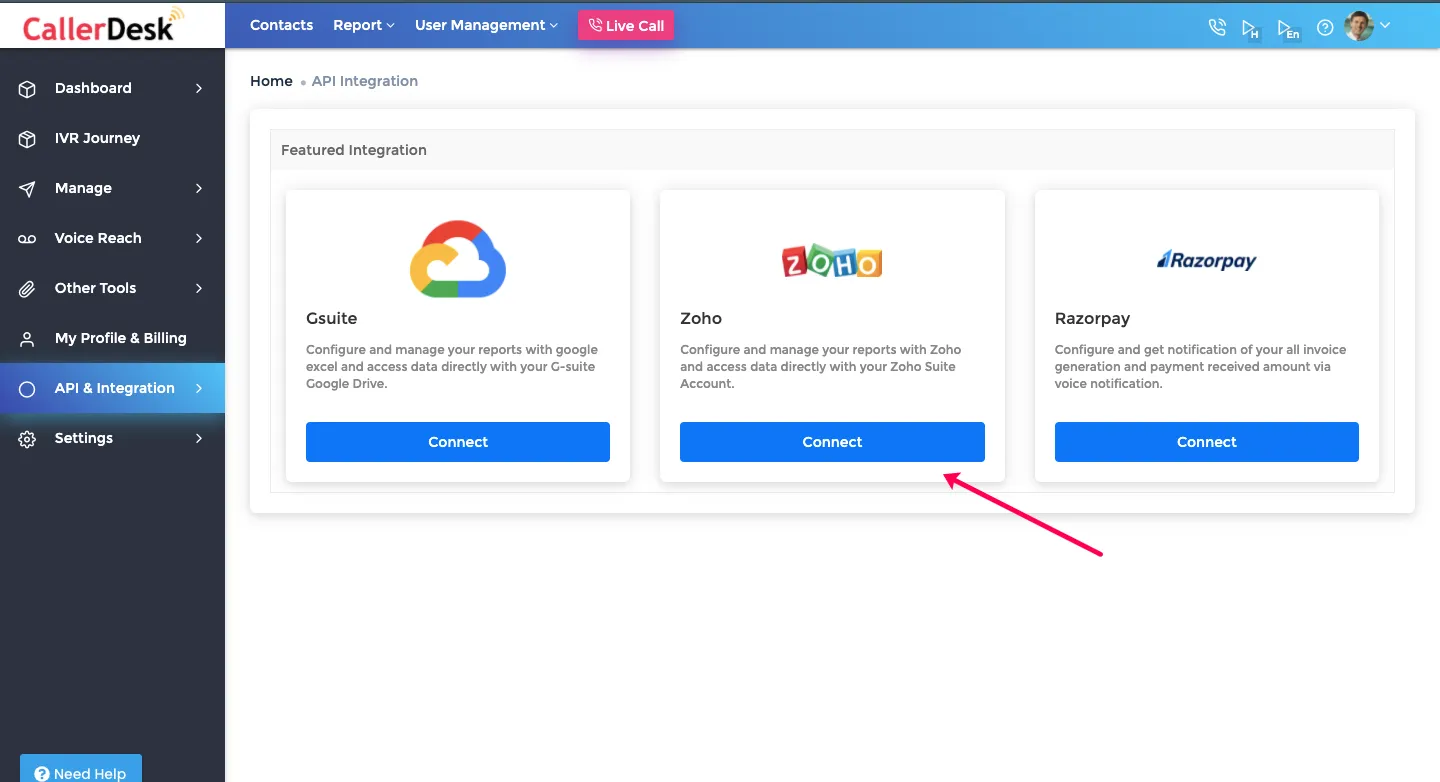Click the Live Call button
The height and width of the screenshot is (782, 1440).
pyautogui.click(x=626, y=26)
